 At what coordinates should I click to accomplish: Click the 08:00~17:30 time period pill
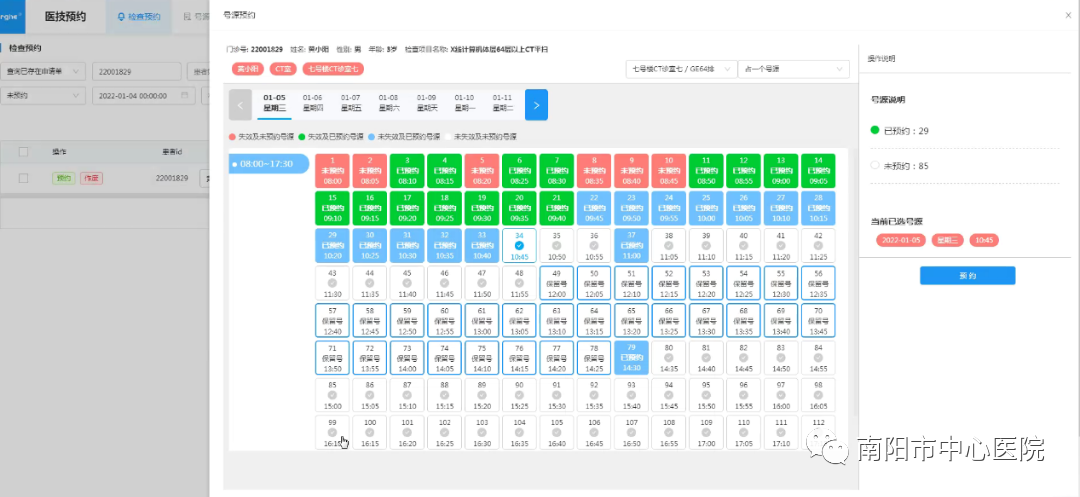(269, 164)
